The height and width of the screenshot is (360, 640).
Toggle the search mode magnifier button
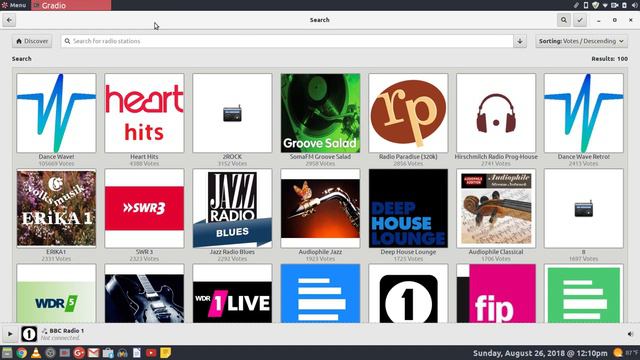point(564,20)
